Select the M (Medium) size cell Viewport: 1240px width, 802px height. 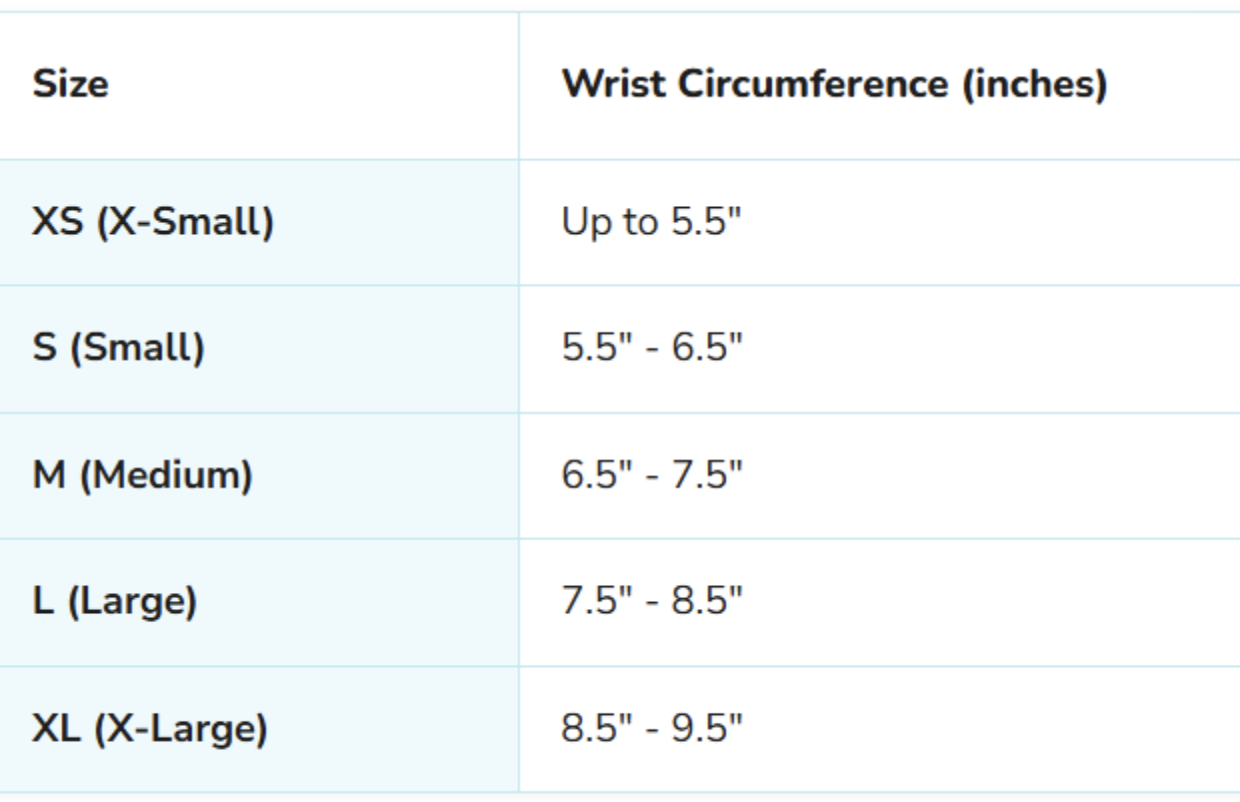pos(142,475)
